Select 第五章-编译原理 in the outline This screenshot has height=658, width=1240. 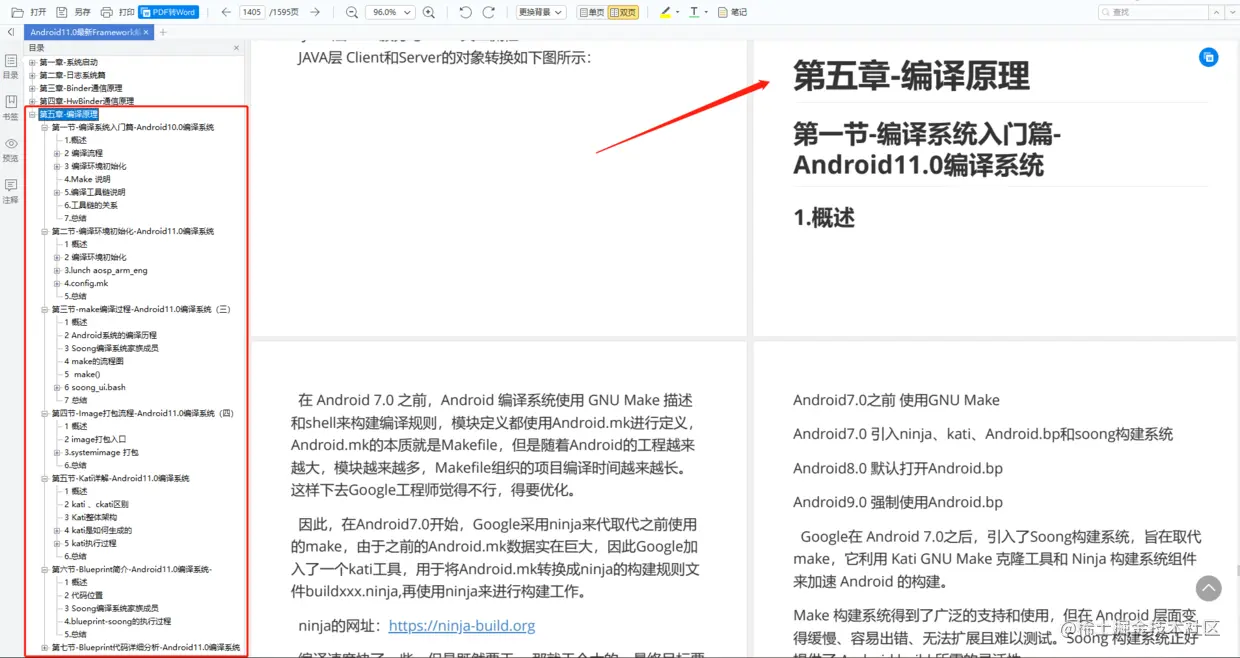pos(69,114)
